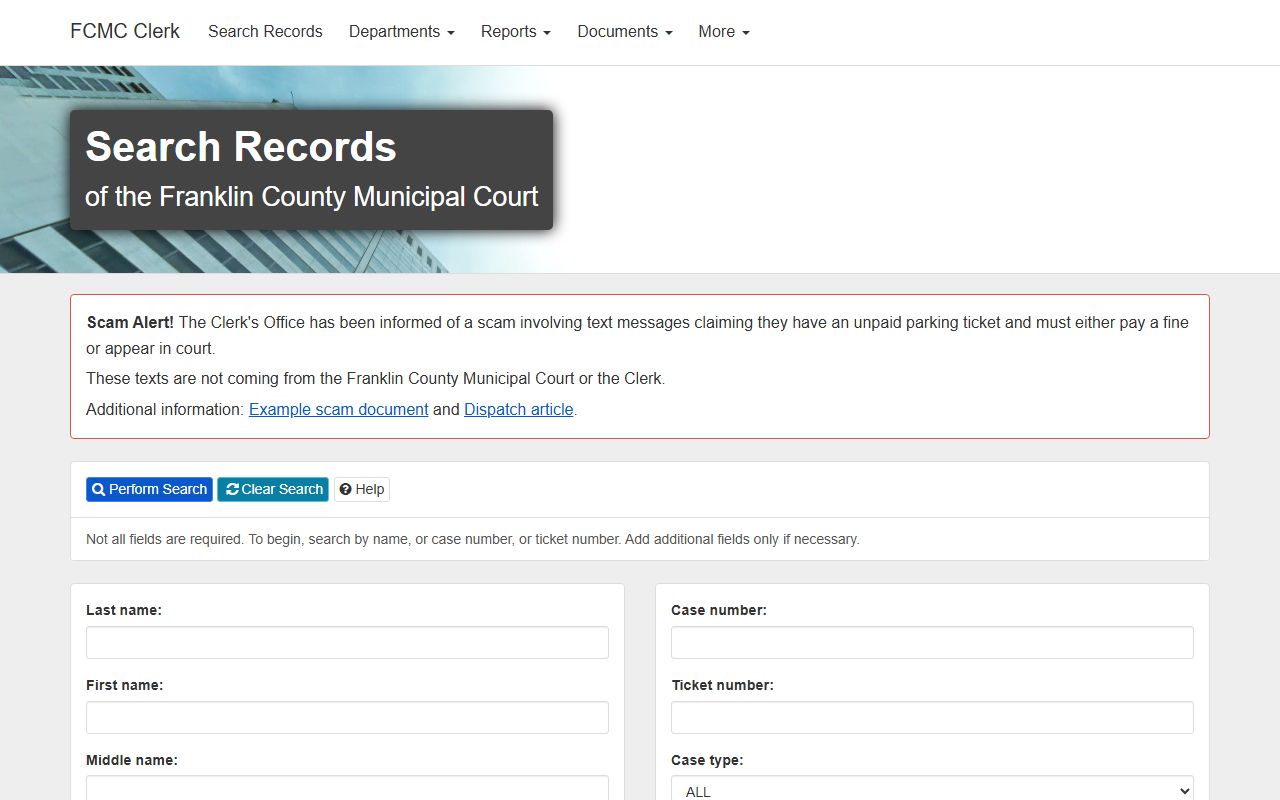
Task: Open the Documents dropdown in navbar
Action: coord(624,32)
